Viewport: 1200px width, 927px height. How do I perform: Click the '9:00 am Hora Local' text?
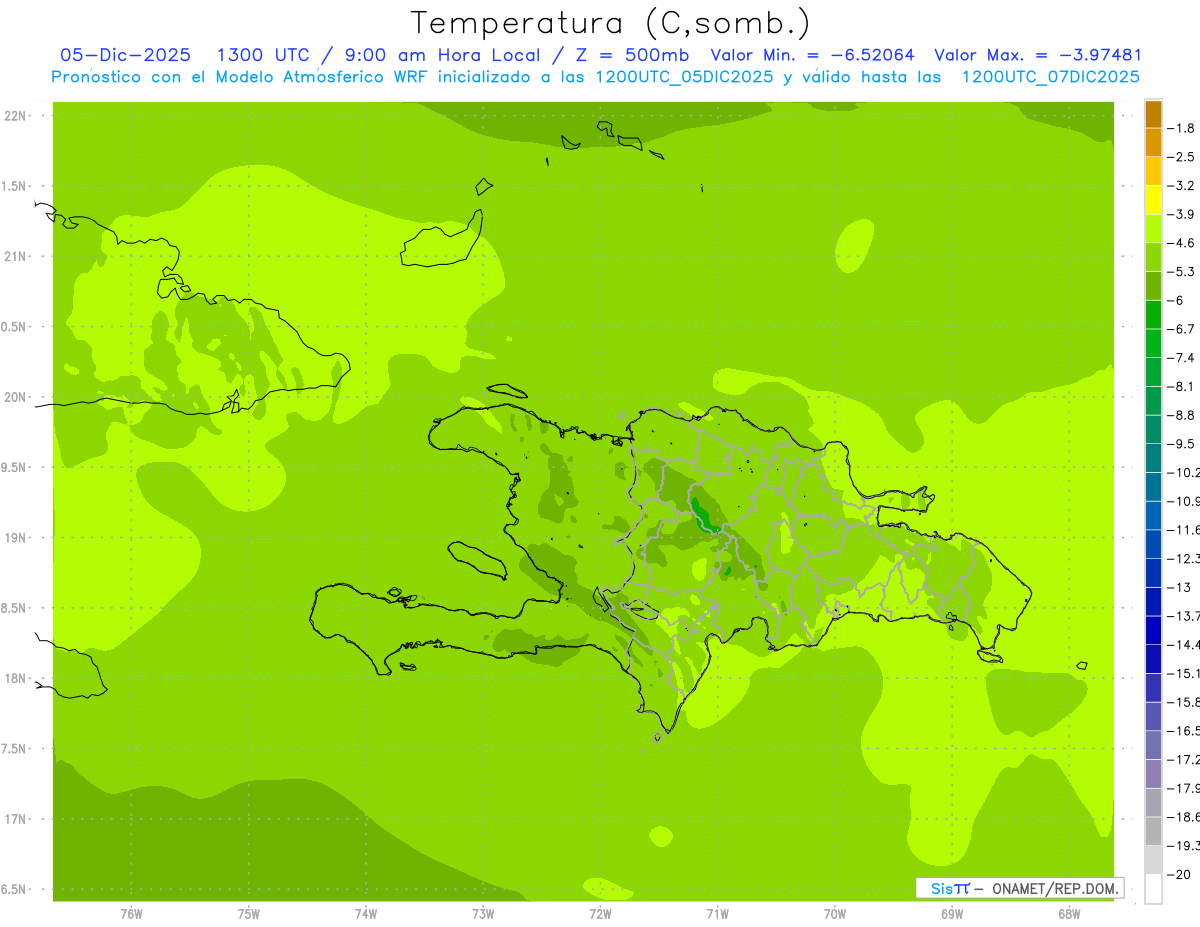click(x=441, y=55)
